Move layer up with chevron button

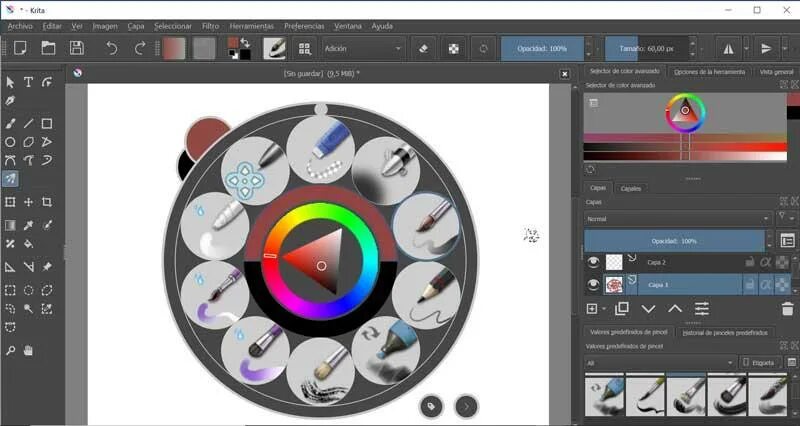click(x=675, y=309)
